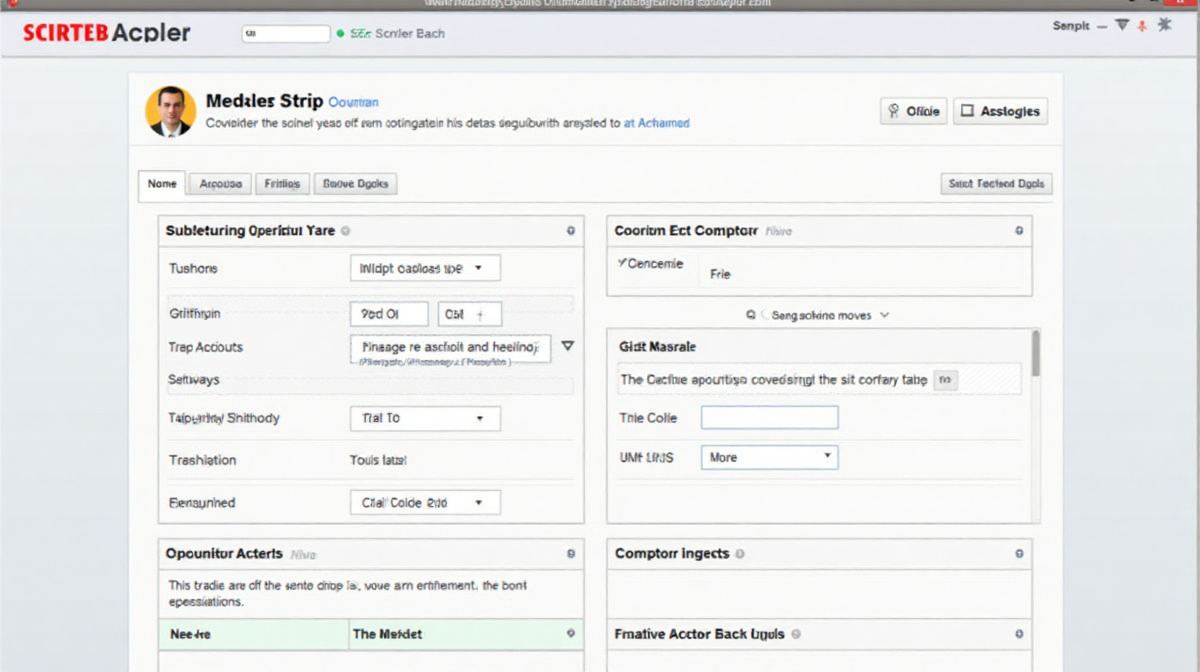
Task: Open the Taipeuriry Shithody dropdown
Action: point(425,418)
